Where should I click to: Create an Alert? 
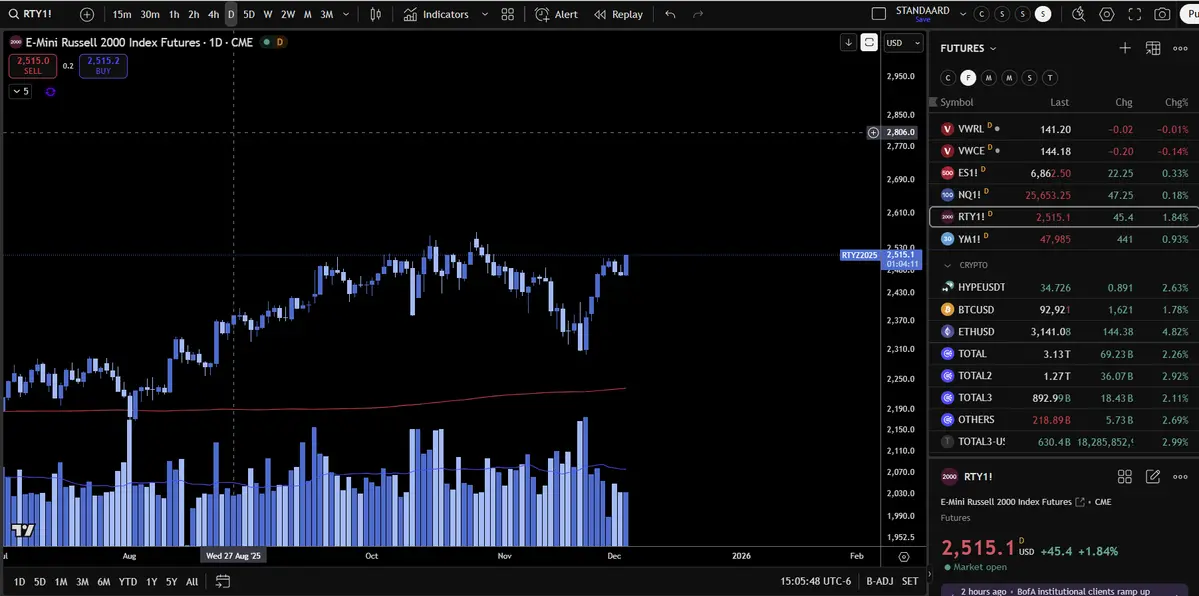click(x=557, y=15)
